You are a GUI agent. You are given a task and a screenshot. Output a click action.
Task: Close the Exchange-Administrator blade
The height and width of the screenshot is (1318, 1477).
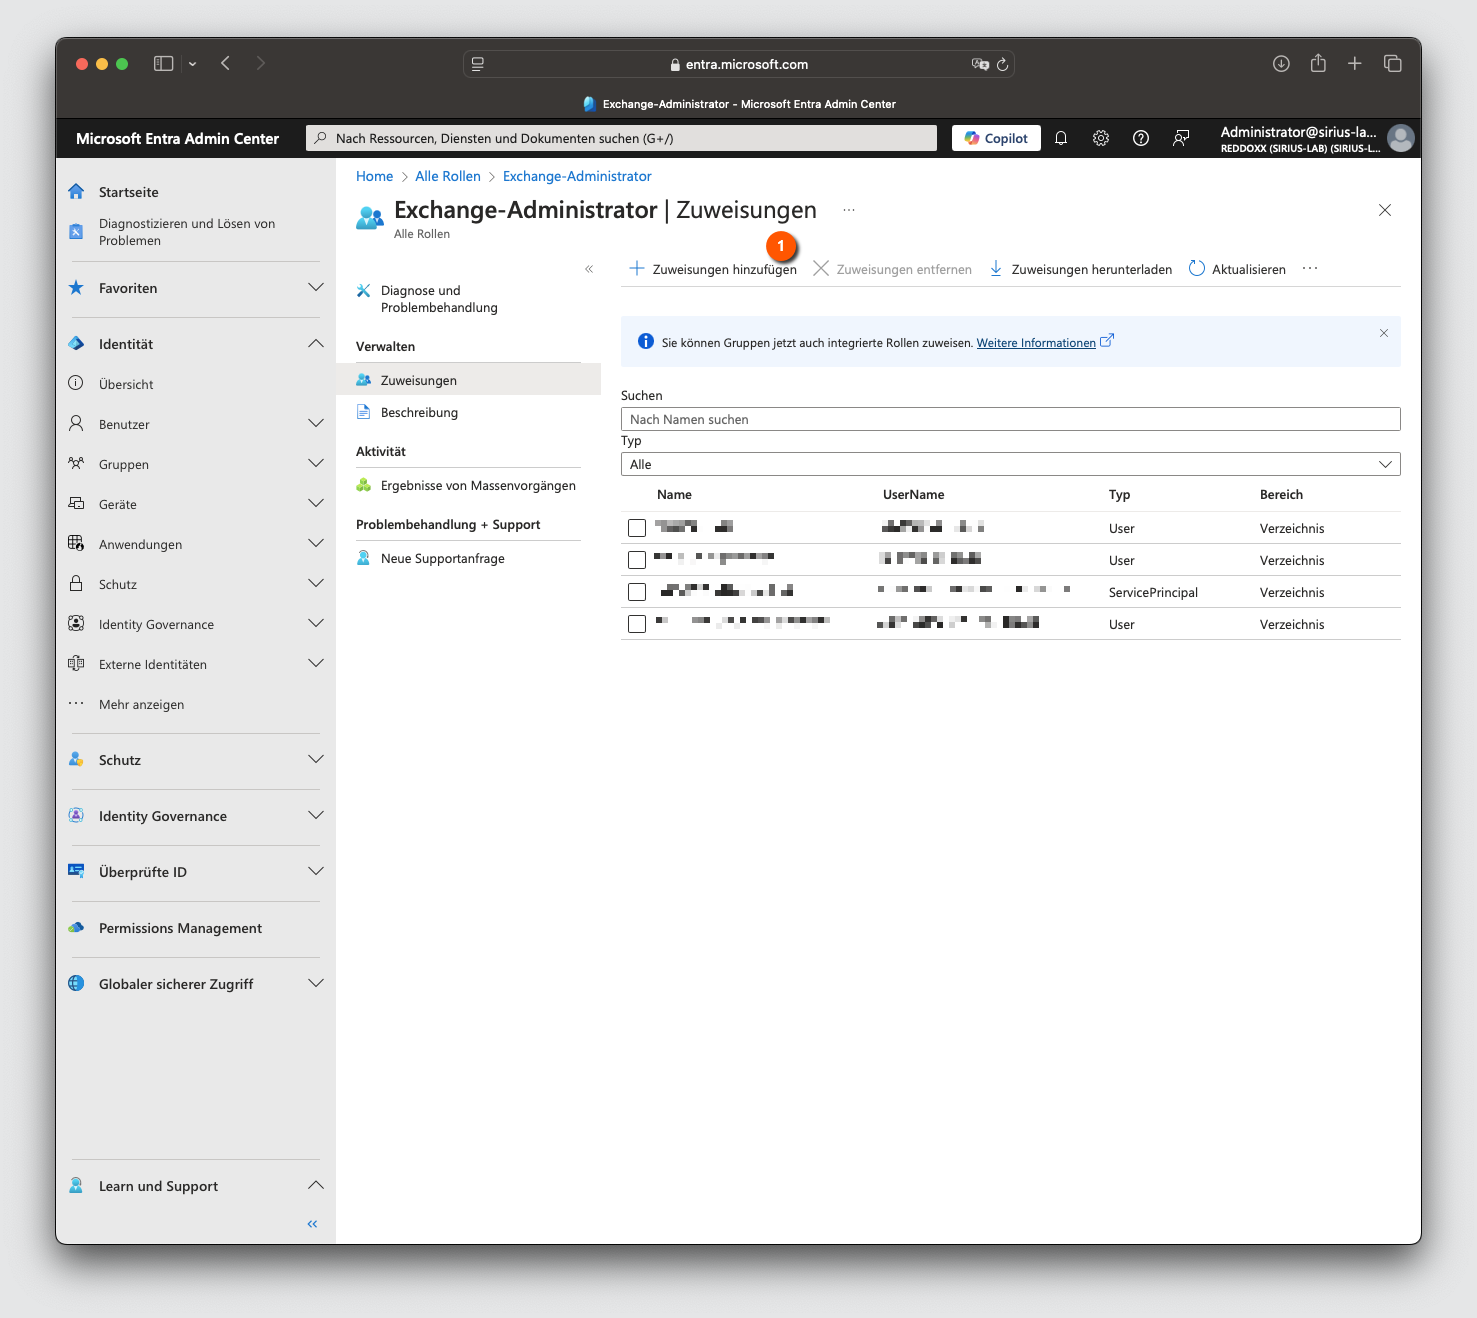(1385, 210)
